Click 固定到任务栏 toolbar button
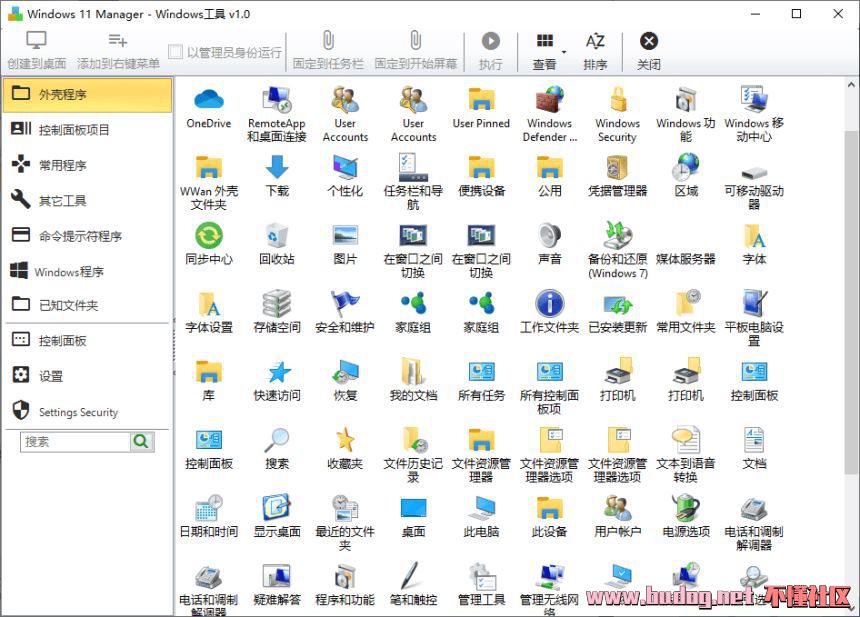Viewport: 860px width, 617px height. (328, 50)
